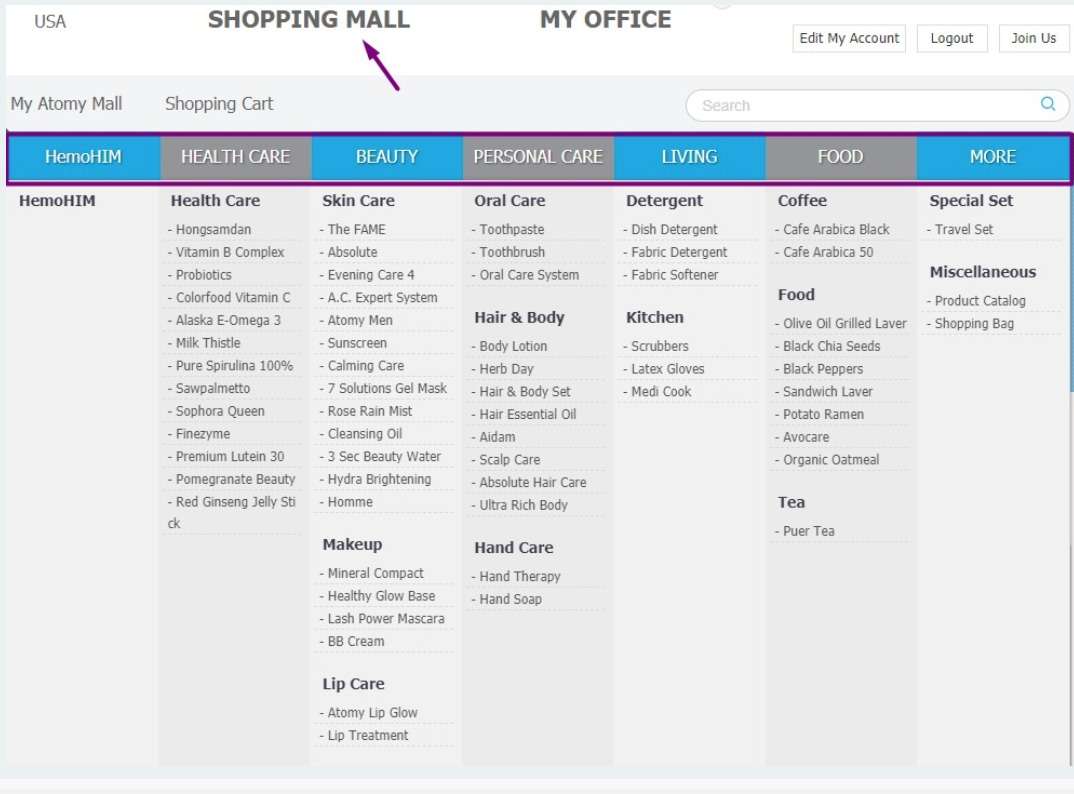Open Pure Spirulina 100% link
The image size is (1074, 794).
(x=234, y=365)
